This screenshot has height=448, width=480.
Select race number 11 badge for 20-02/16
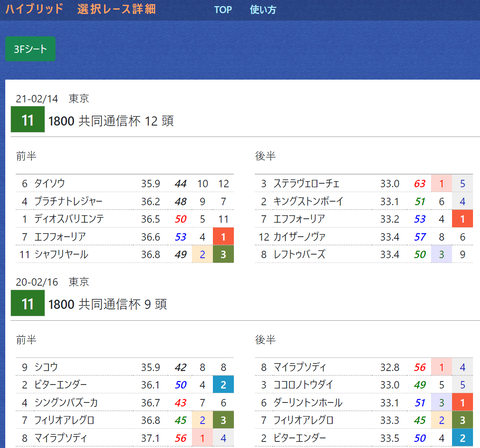pyautogui.click(x=28, y=303)
